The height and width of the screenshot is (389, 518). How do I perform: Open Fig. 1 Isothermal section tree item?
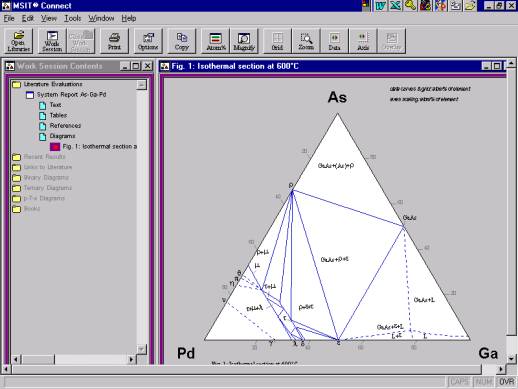[99, 146]
